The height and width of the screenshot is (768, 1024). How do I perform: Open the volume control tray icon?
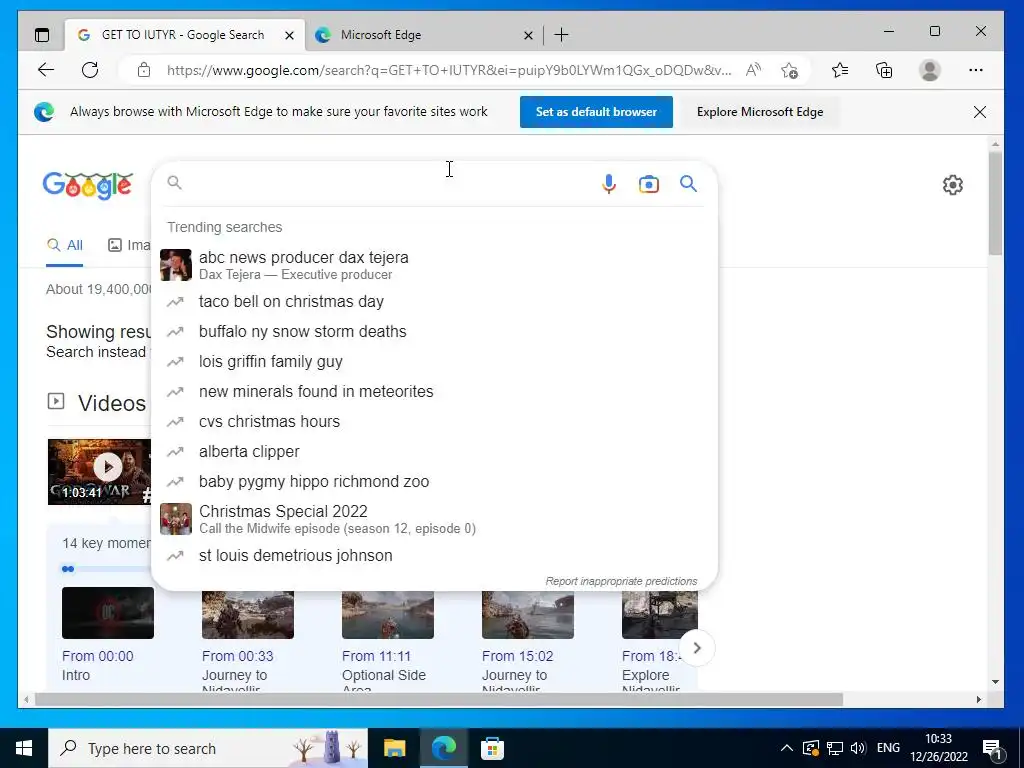pos(858,748)
